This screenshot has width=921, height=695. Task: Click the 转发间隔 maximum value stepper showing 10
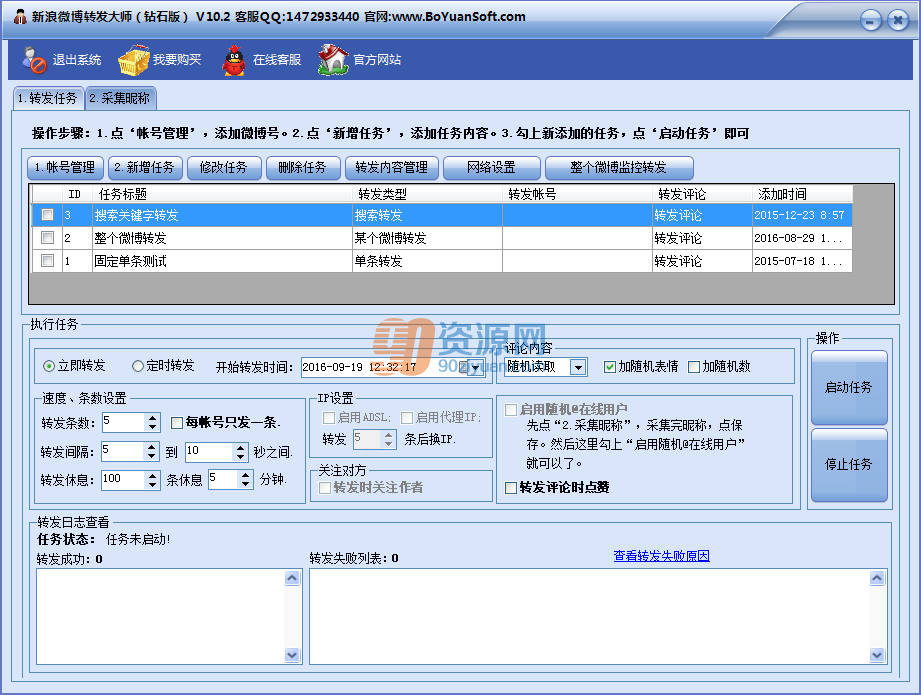[x=240, y=452]
